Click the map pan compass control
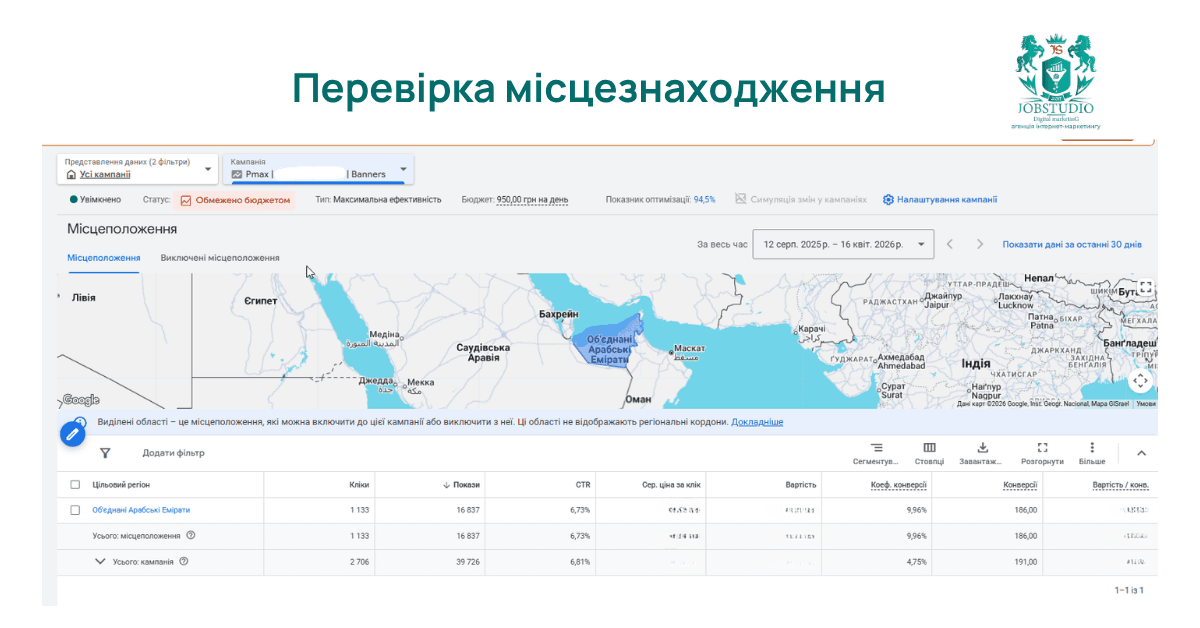 click(x=1141, y=381)
